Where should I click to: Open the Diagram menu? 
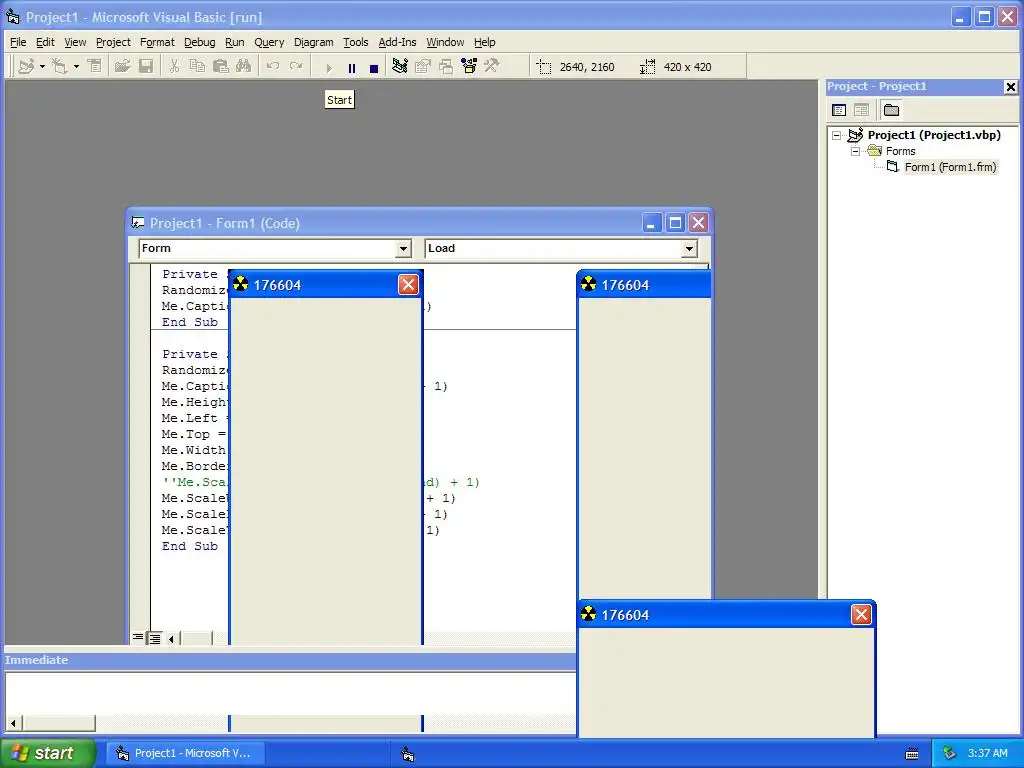313,42
